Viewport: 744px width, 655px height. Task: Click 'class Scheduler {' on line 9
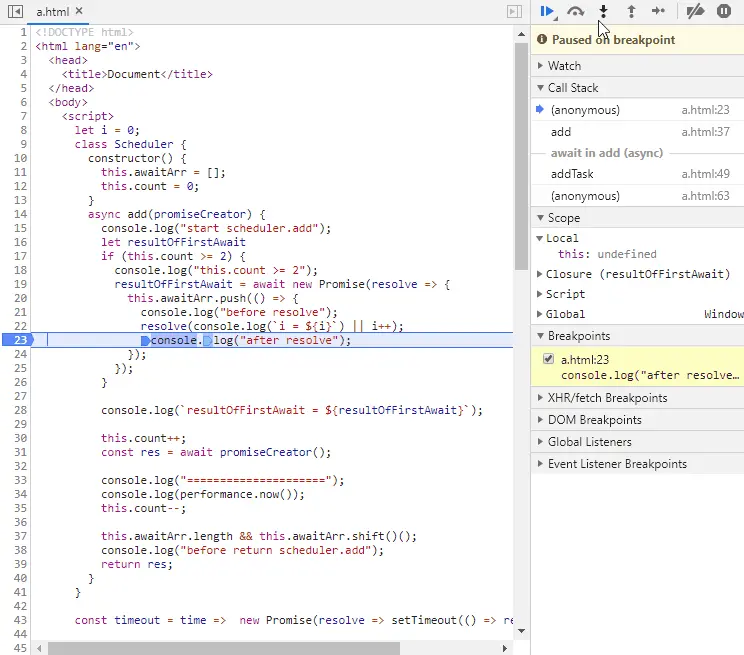point(130,144)
